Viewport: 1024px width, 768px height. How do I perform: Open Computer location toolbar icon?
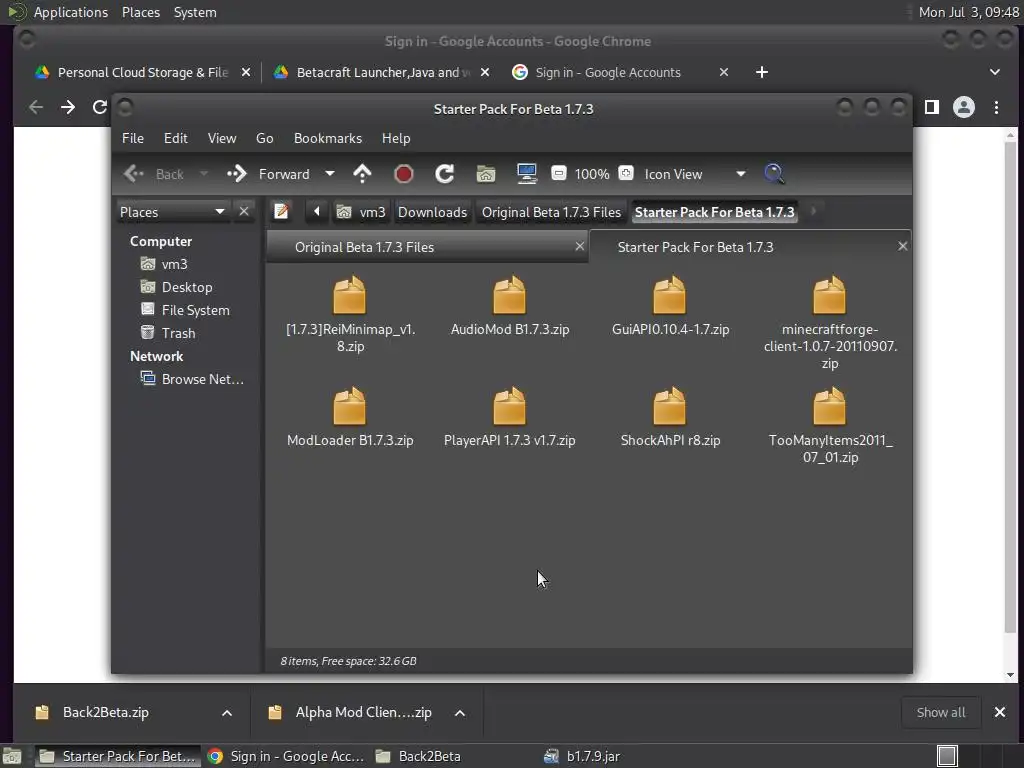pyautogui.click(x=526, y=174)
